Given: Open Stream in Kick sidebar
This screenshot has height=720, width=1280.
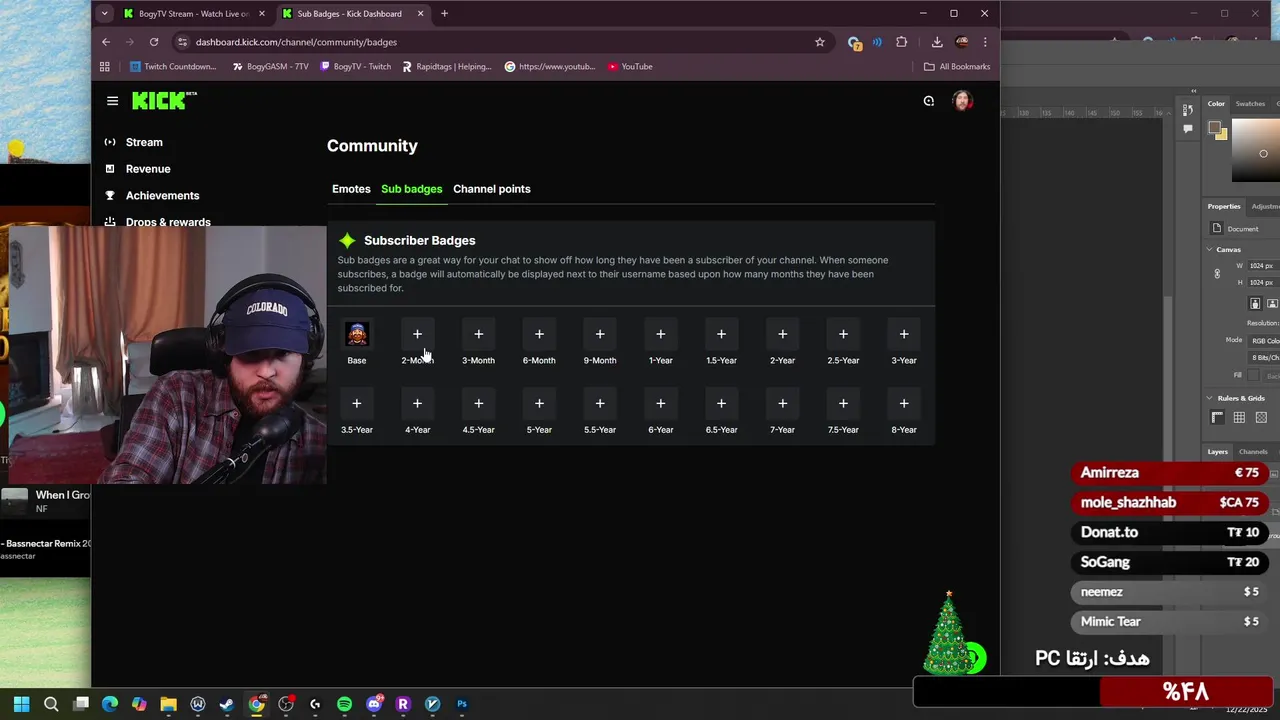Looking at the screenshot, I should tap(144, 142).
